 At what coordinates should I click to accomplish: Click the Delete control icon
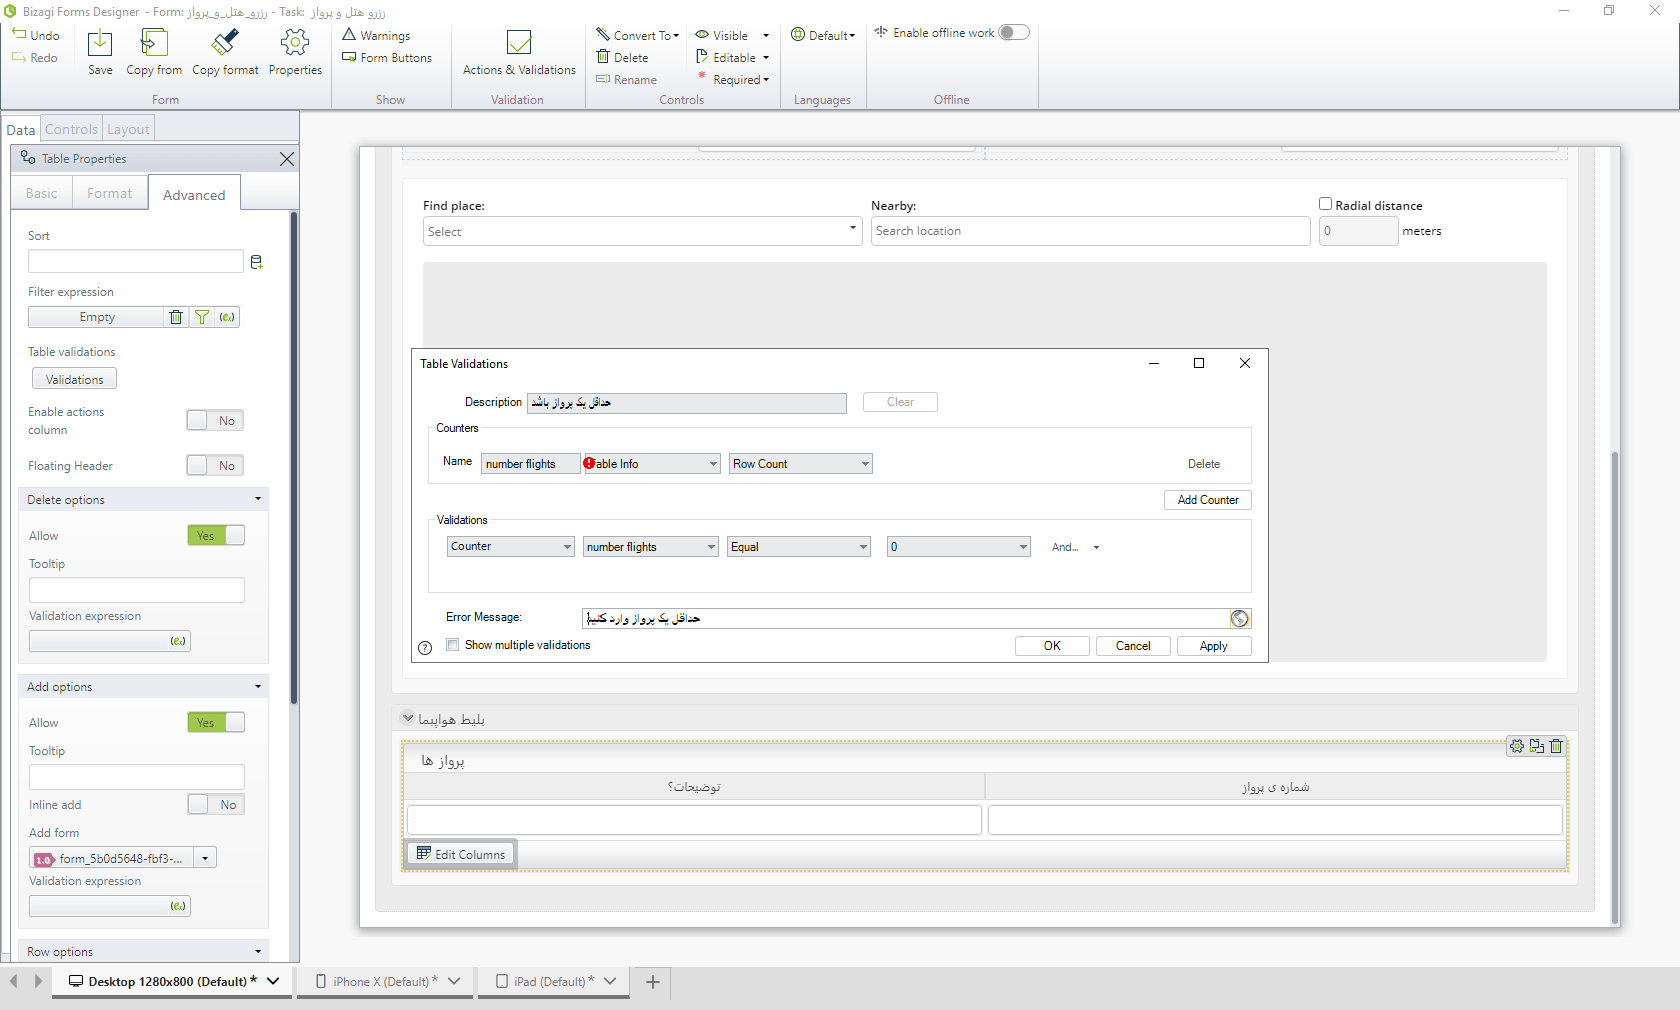[x=603, y=57]
